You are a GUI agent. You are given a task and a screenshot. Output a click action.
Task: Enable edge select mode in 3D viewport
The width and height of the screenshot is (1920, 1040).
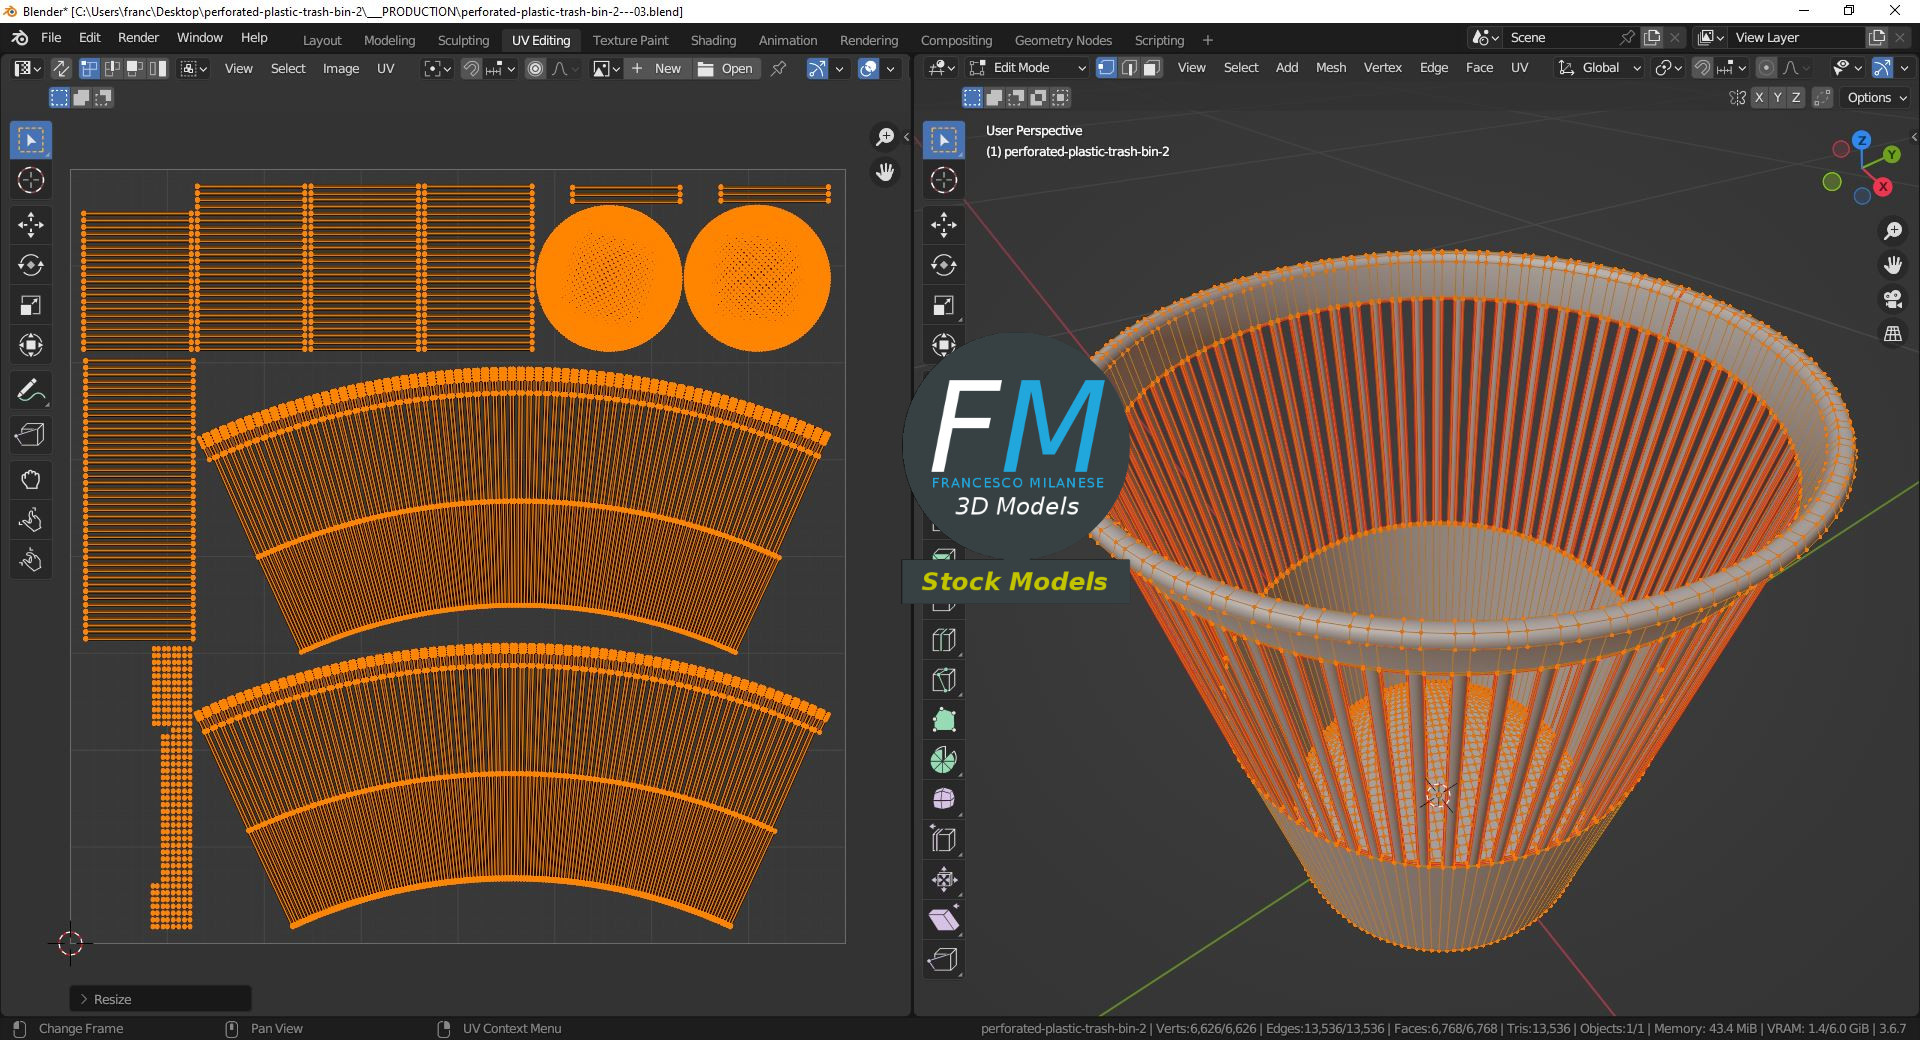click(x=1129, y=68)
